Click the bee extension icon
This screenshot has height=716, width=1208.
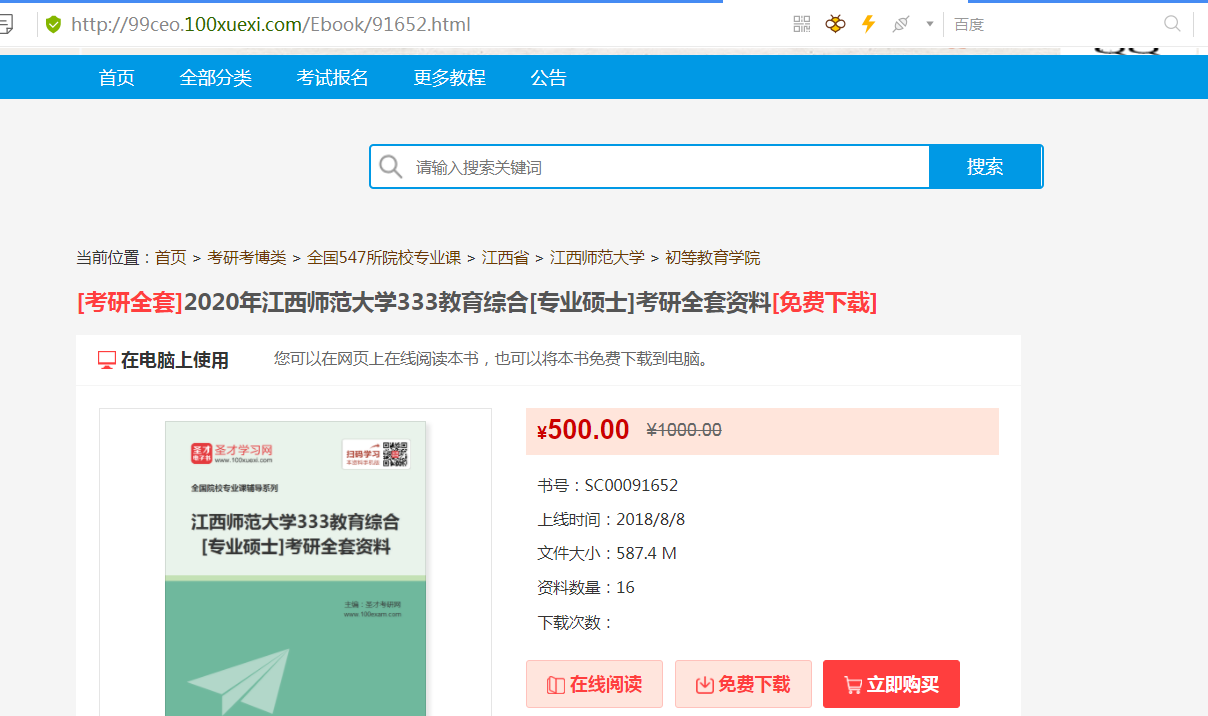coord(835,23)
